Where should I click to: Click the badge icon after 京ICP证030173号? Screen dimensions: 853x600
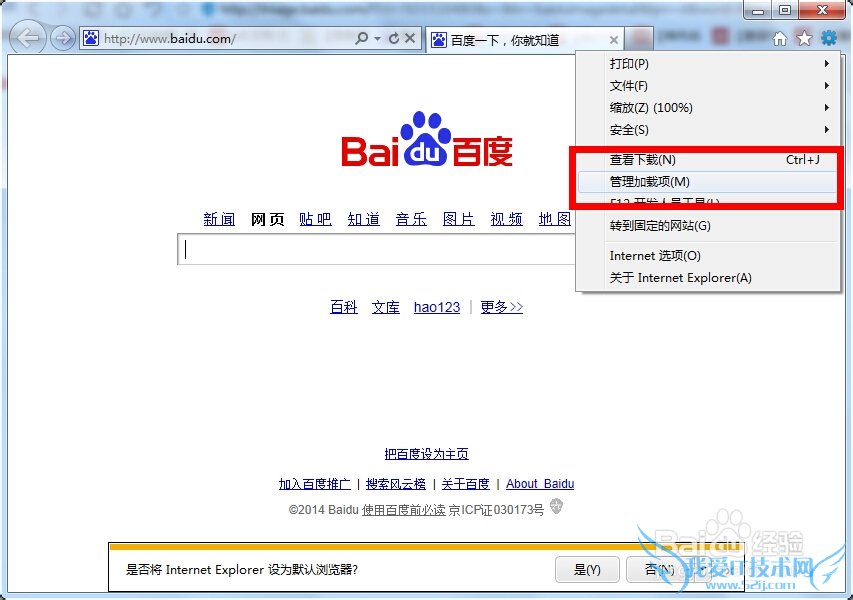[556, 507]
